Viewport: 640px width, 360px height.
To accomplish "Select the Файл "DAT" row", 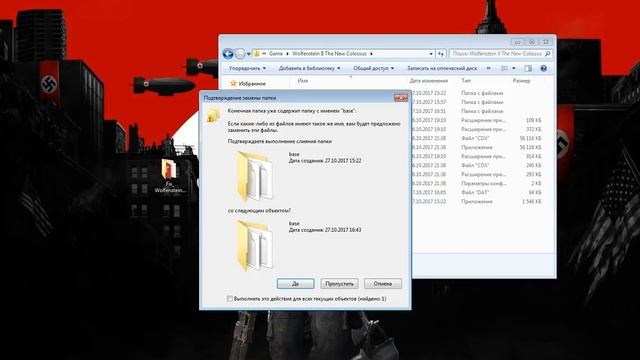I will [478, 192].
